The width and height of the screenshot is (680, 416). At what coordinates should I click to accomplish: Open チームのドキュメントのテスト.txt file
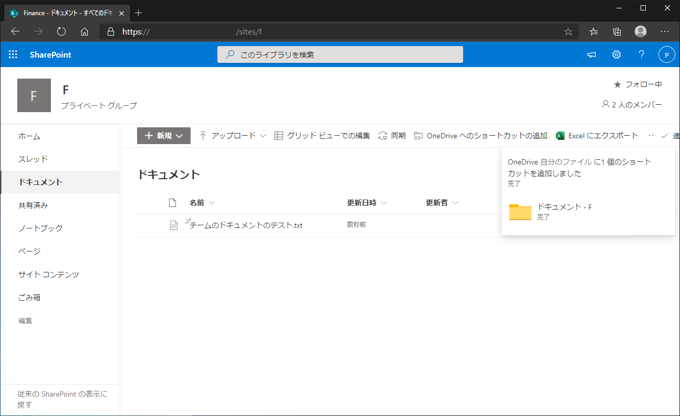246,225
